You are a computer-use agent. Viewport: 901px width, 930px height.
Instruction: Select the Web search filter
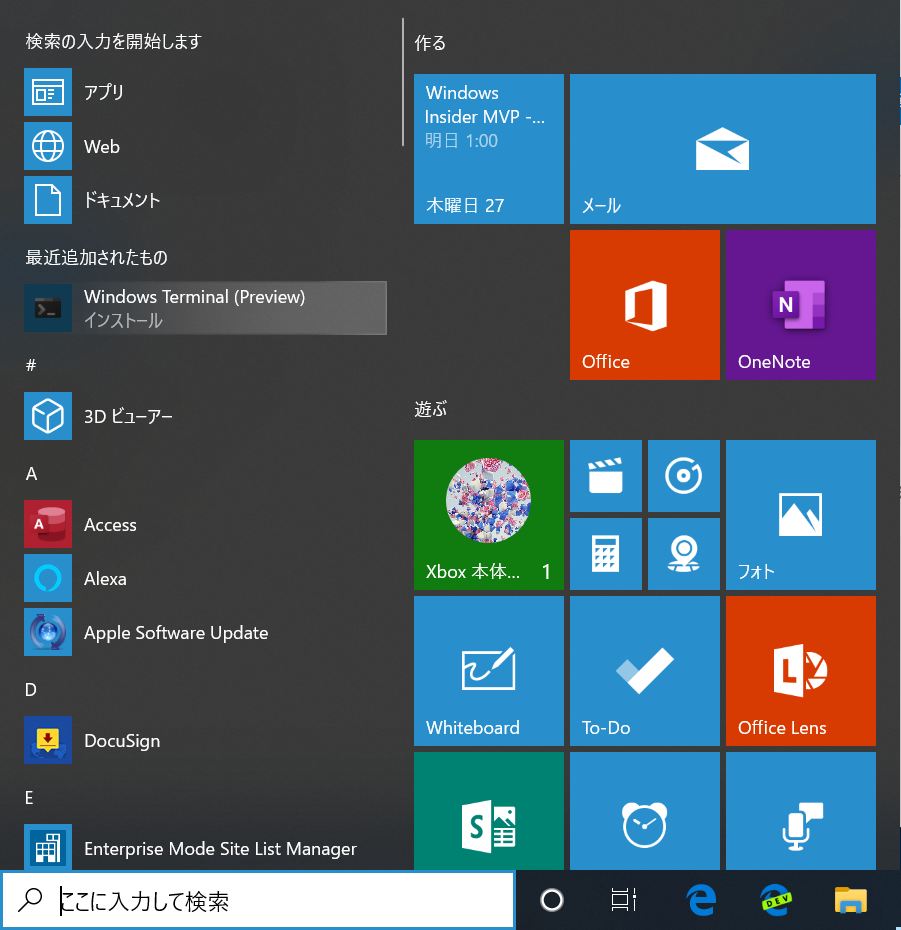click(205, 146)
